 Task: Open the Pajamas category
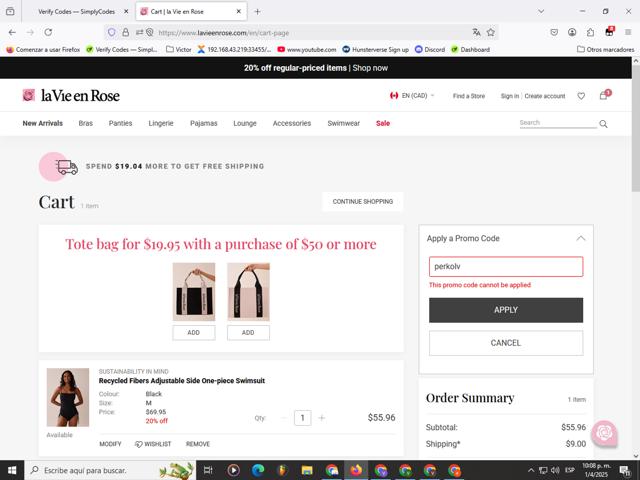point(204,123)
